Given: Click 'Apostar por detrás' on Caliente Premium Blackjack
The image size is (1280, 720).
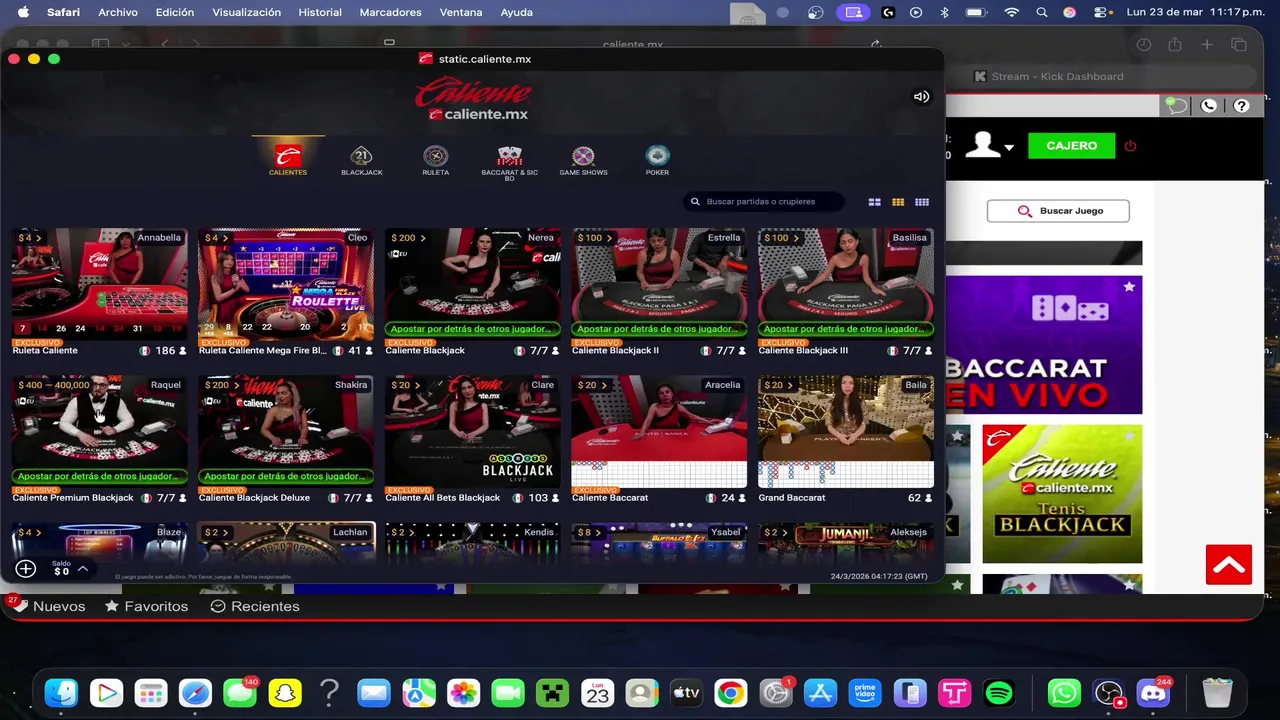Looking at the screenshot, I should (99, 476).
